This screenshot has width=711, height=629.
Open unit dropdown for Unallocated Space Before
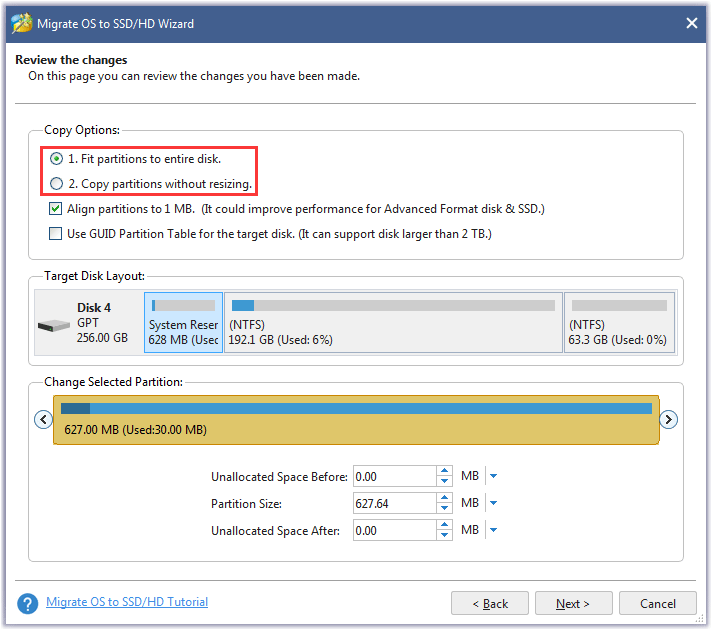point(494,476)
